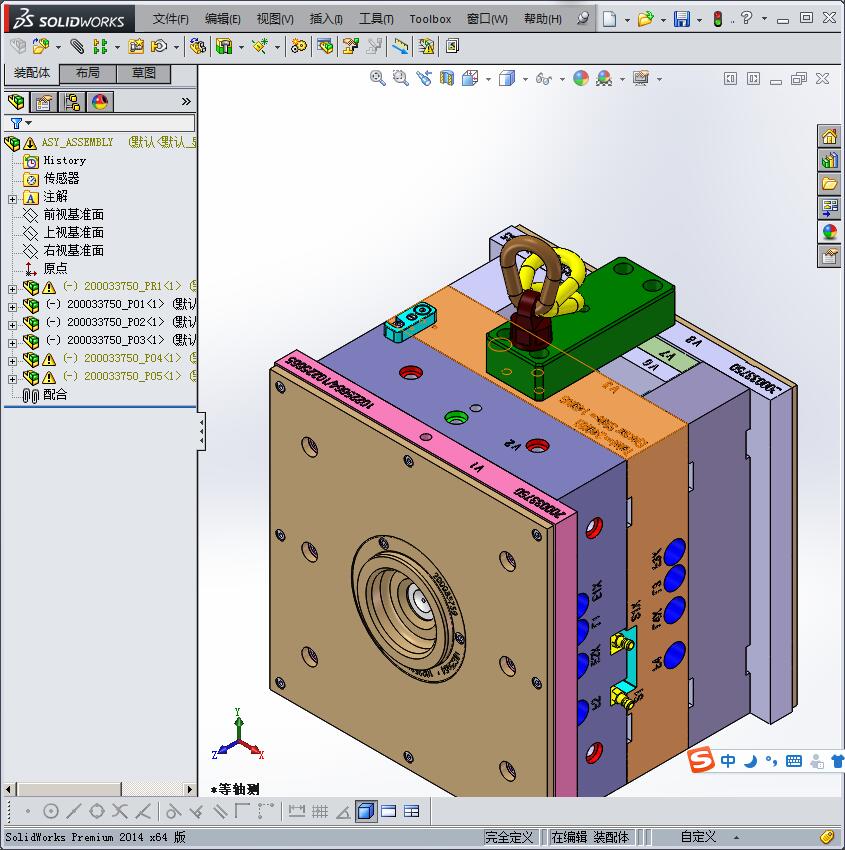Open the File Explorer task pane icon
845x850 pixels.
coord(829,184)
